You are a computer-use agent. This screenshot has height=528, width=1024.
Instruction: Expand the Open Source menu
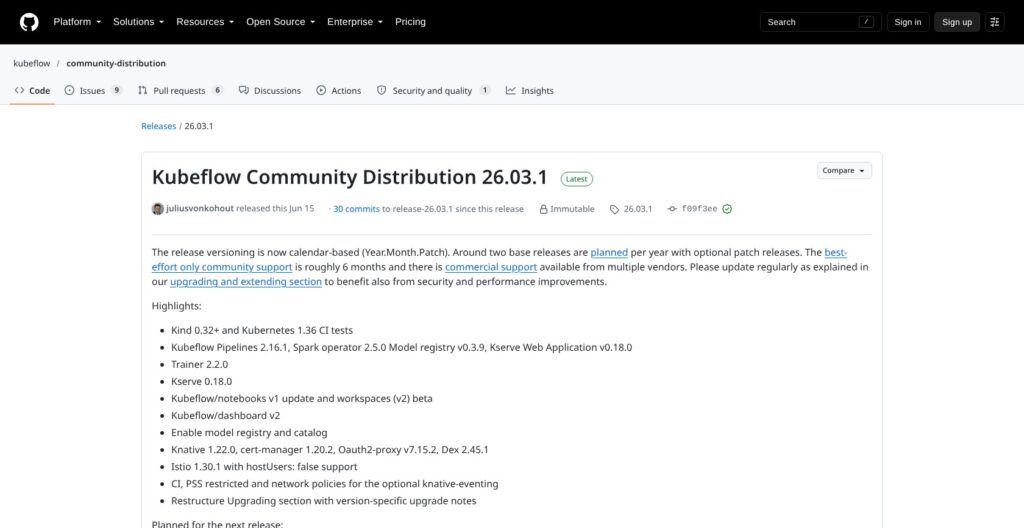pos(281,22)
